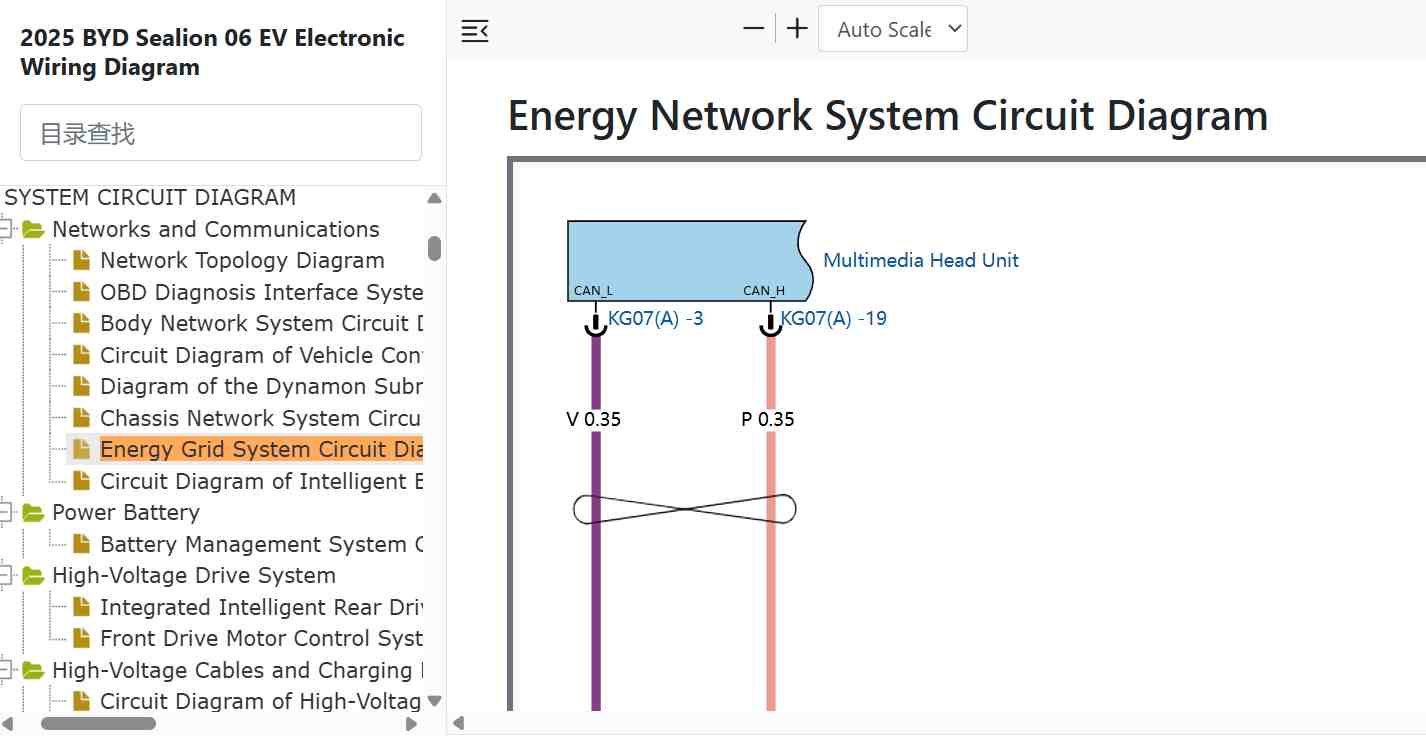Click the 2025 BYD Sealion 06 title

(x=212, y=52)
